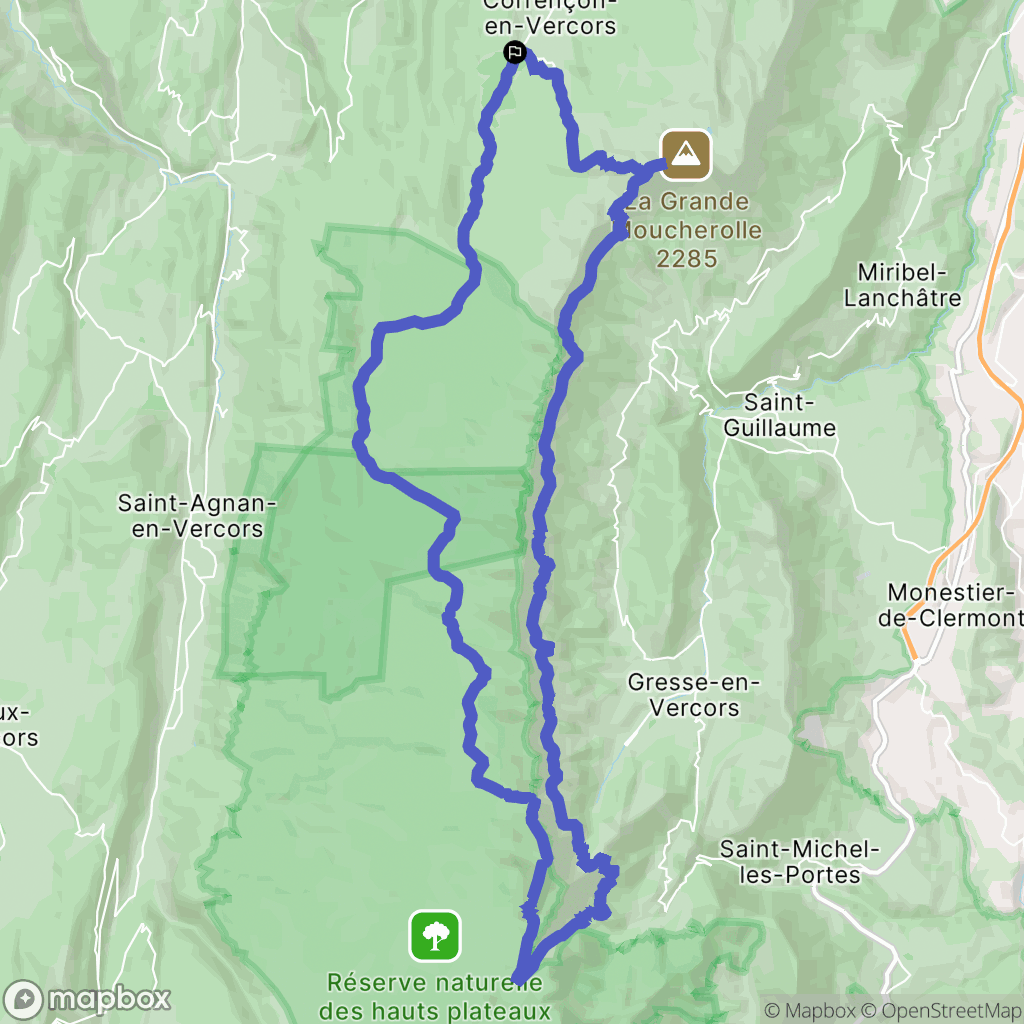Click the 2285 elevation label

point(687,259)
